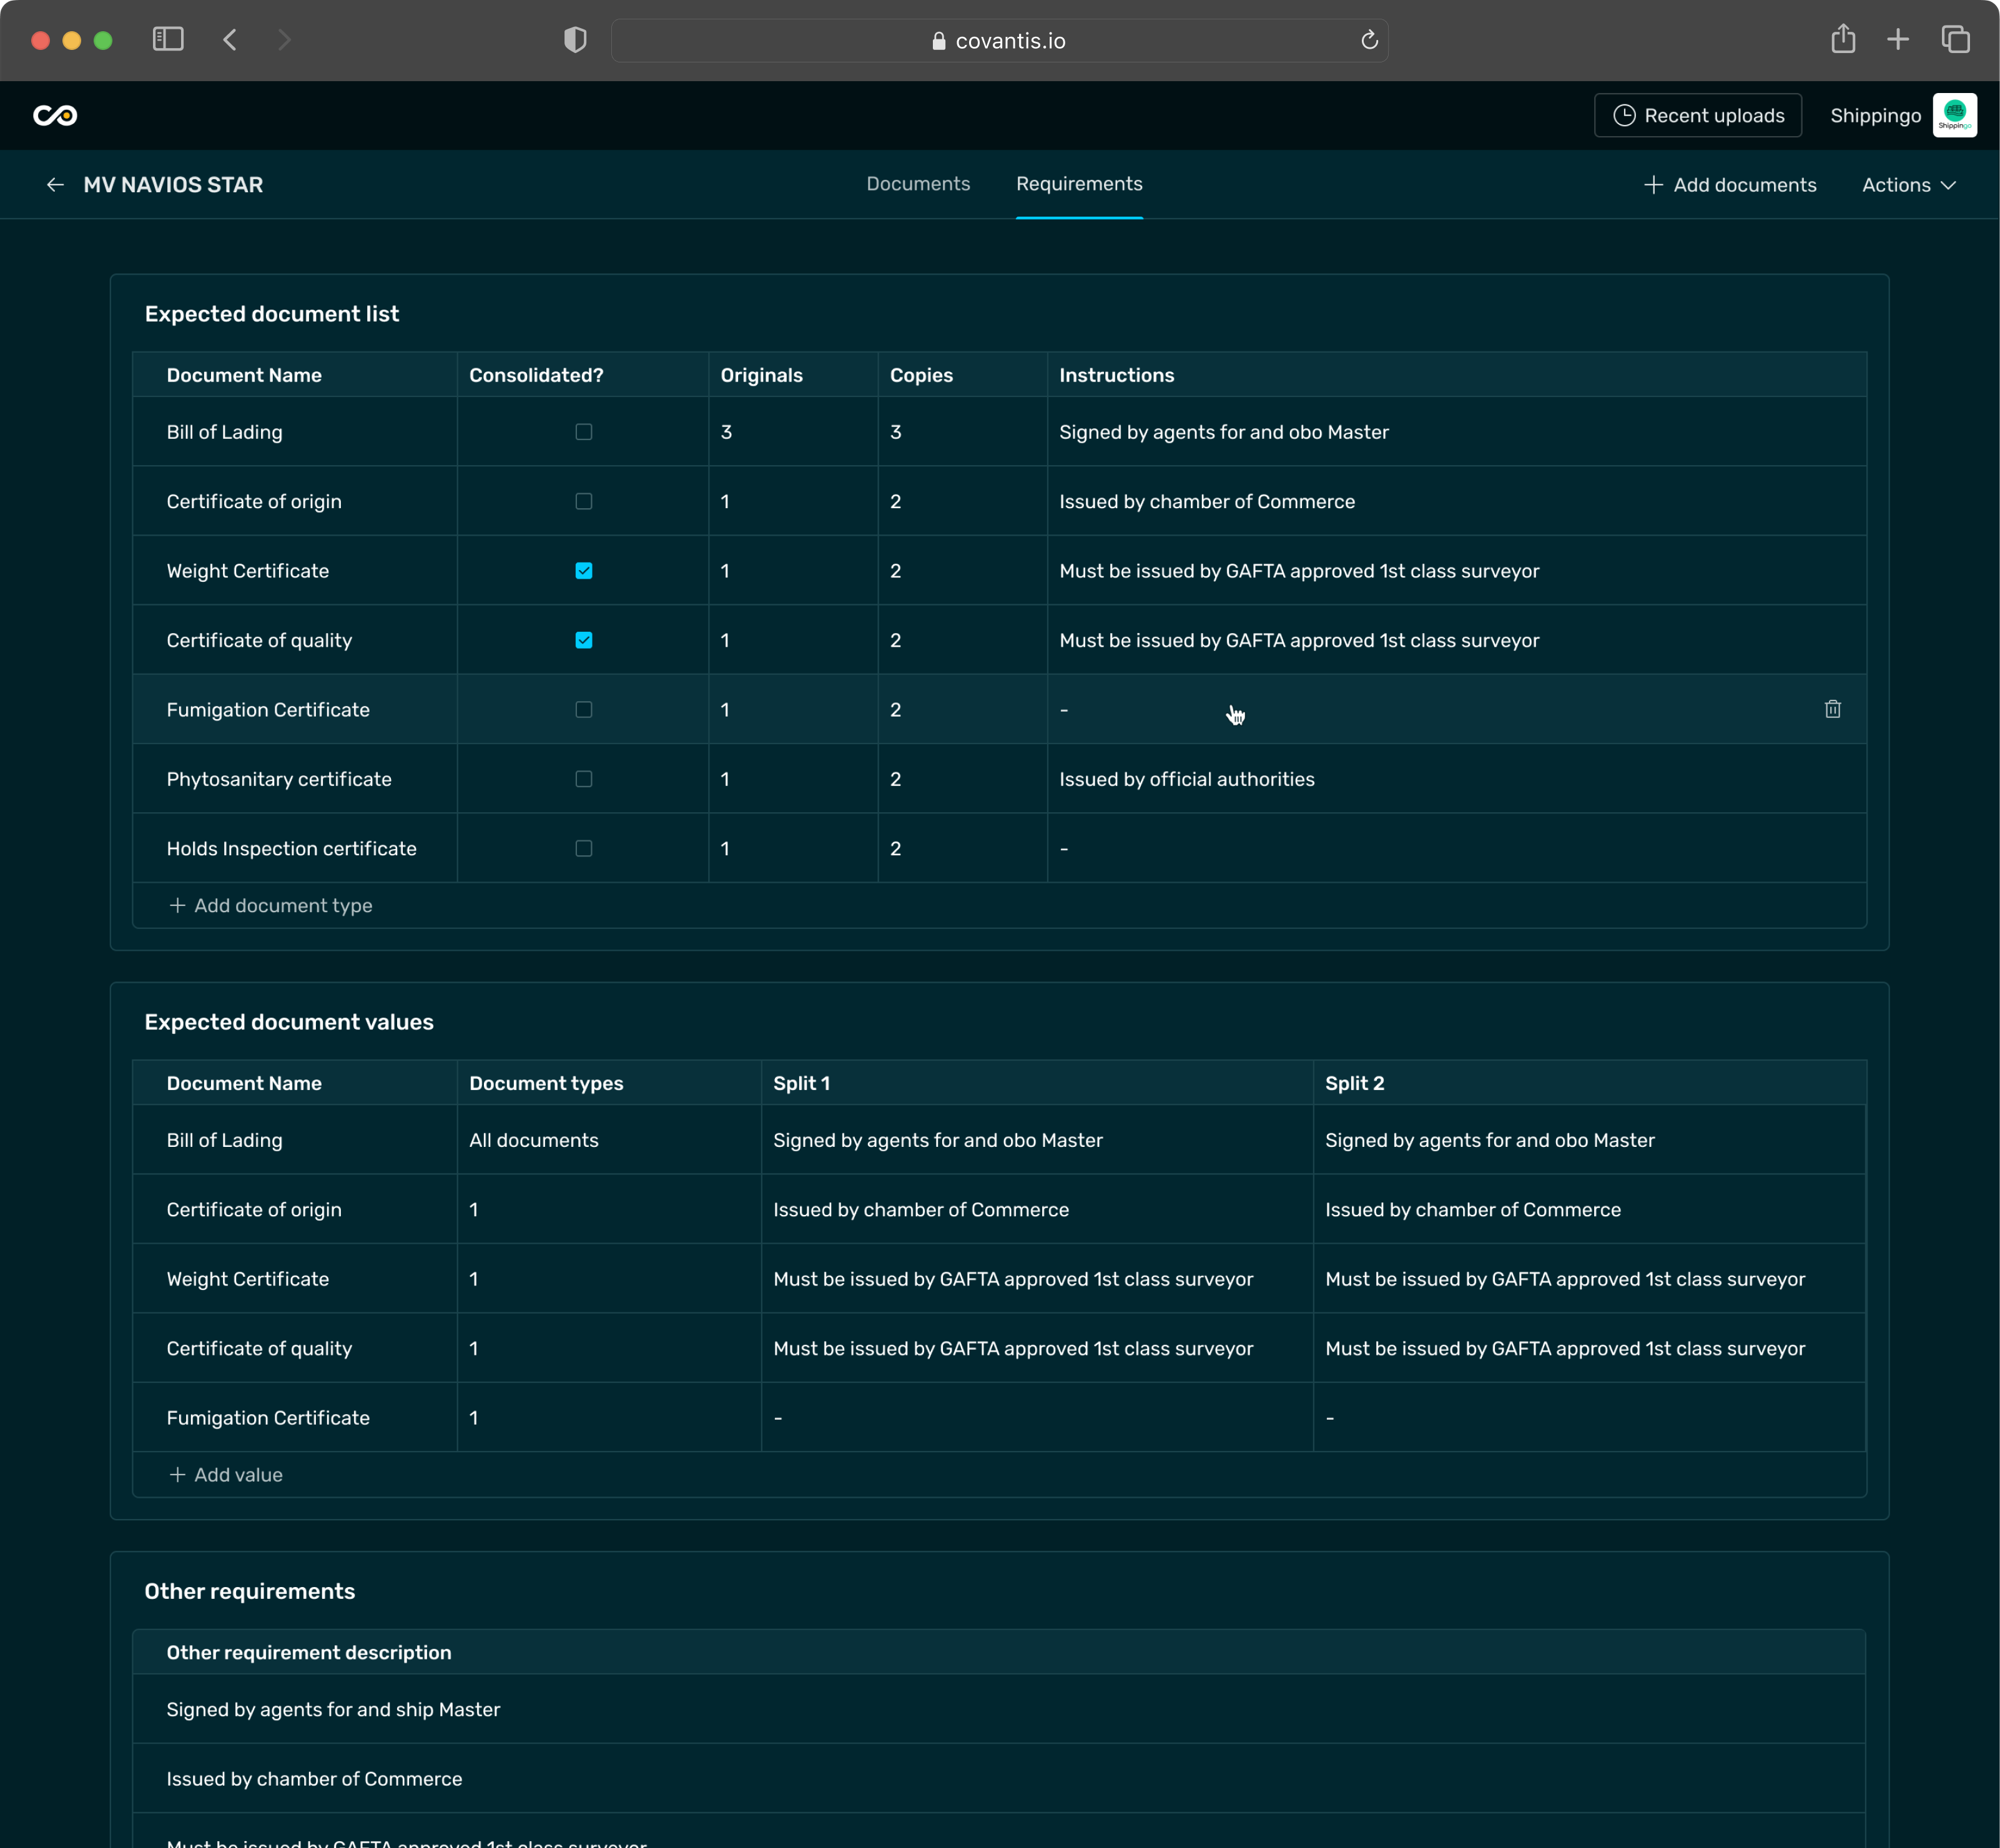Toggle the browser sidebar icon
Image resolution: width=2000 pixels, height=1848 pixels.
(x=168, y=40)
